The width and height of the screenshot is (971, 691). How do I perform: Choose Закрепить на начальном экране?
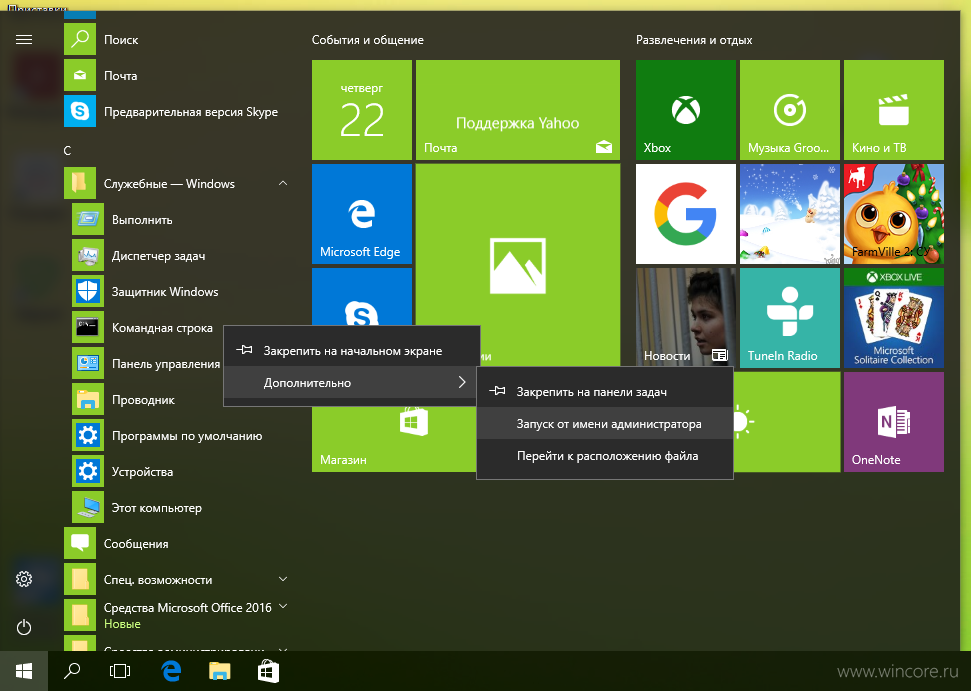click(x=352, y=350)
